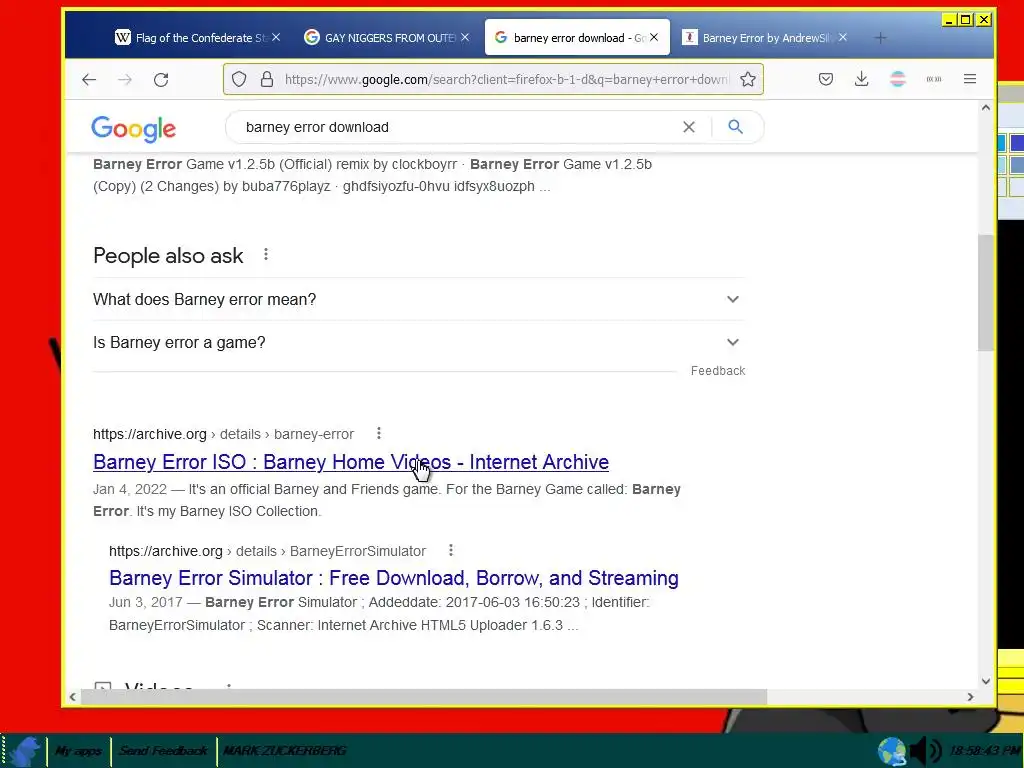Screen dimensions: 1024x768
Task: Click the padlock site security icon
Action: 266,80
